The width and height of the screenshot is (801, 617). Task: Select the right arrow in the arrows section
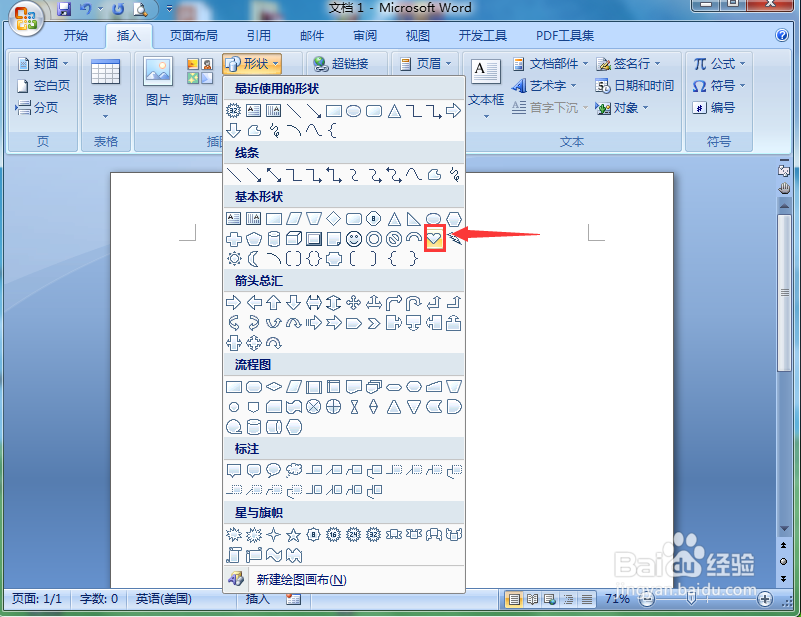pos(233,302)
